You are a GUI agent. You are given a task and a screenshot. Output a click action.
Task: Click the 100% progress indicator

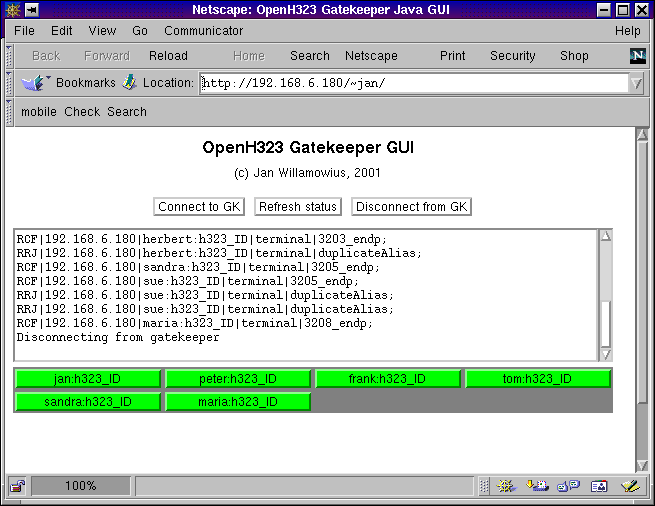coord(81,486)
